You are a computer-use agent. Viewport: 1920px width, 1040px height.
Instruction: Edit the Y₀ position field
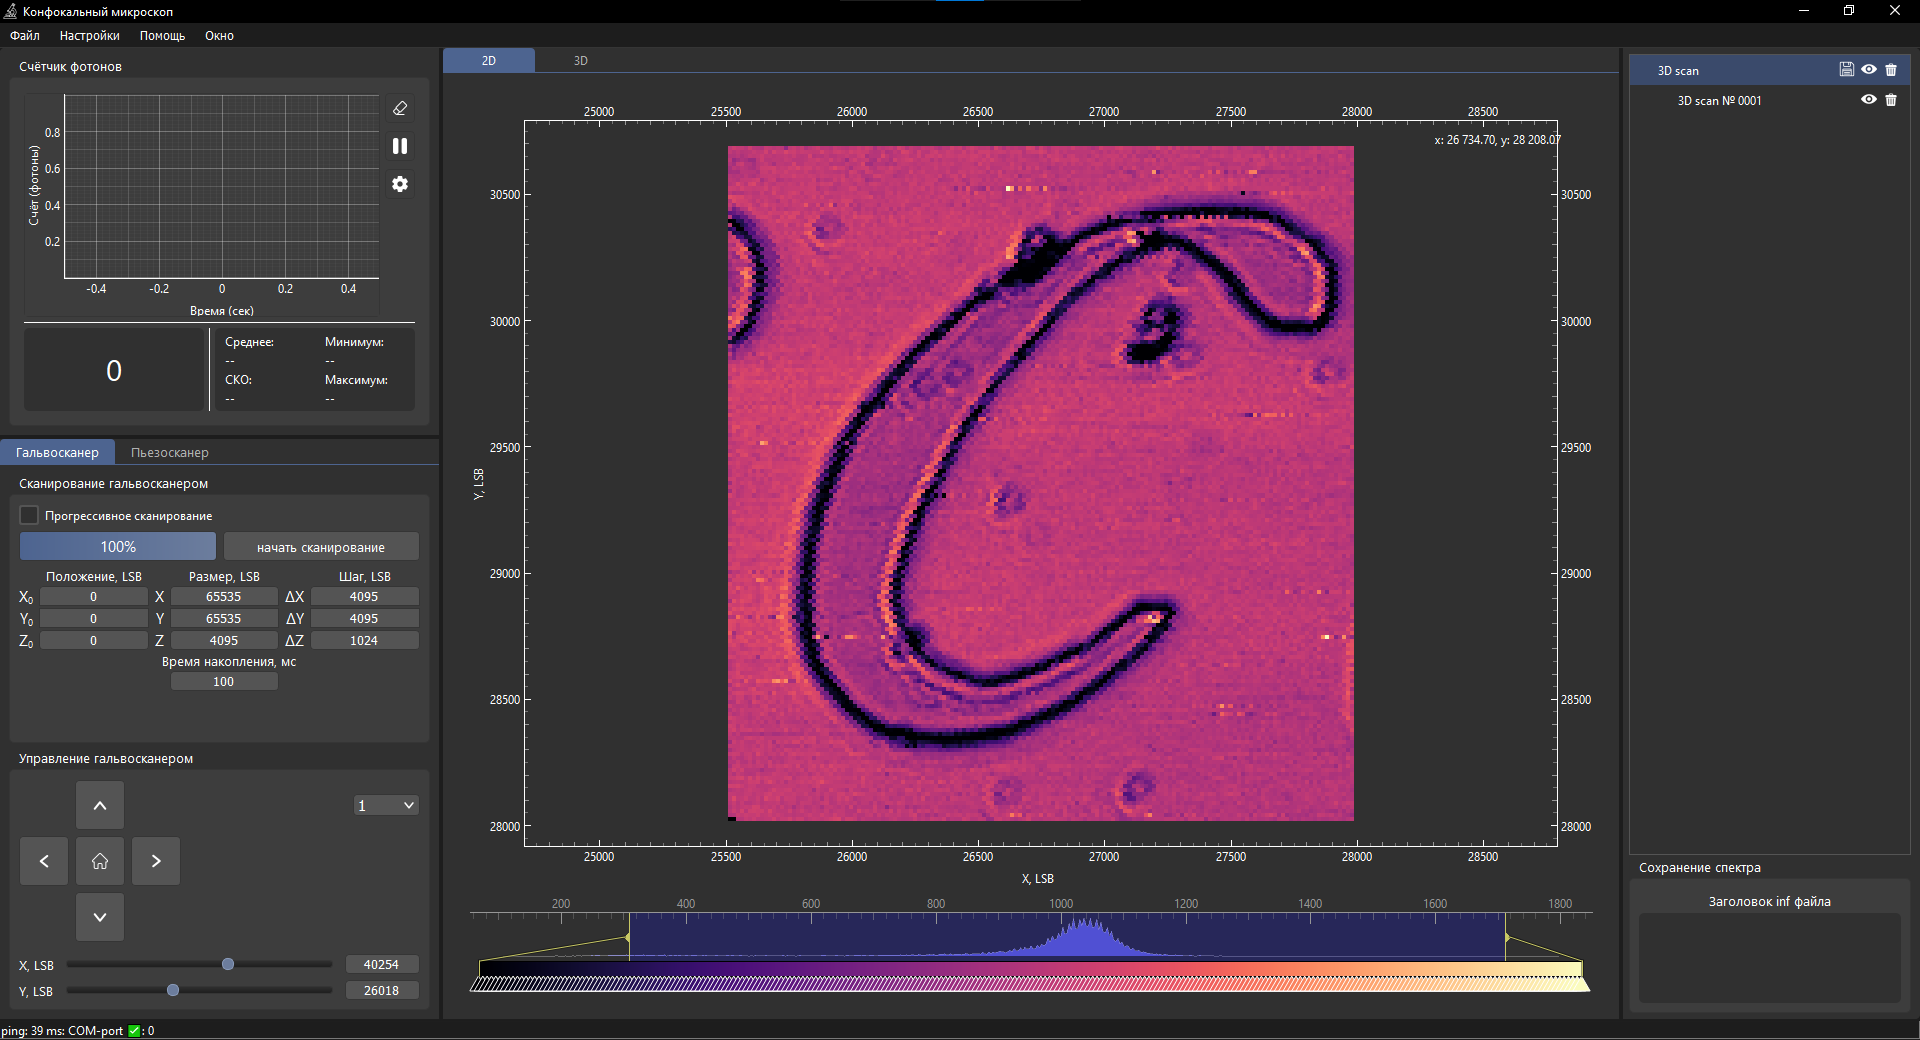coord(94,619)
